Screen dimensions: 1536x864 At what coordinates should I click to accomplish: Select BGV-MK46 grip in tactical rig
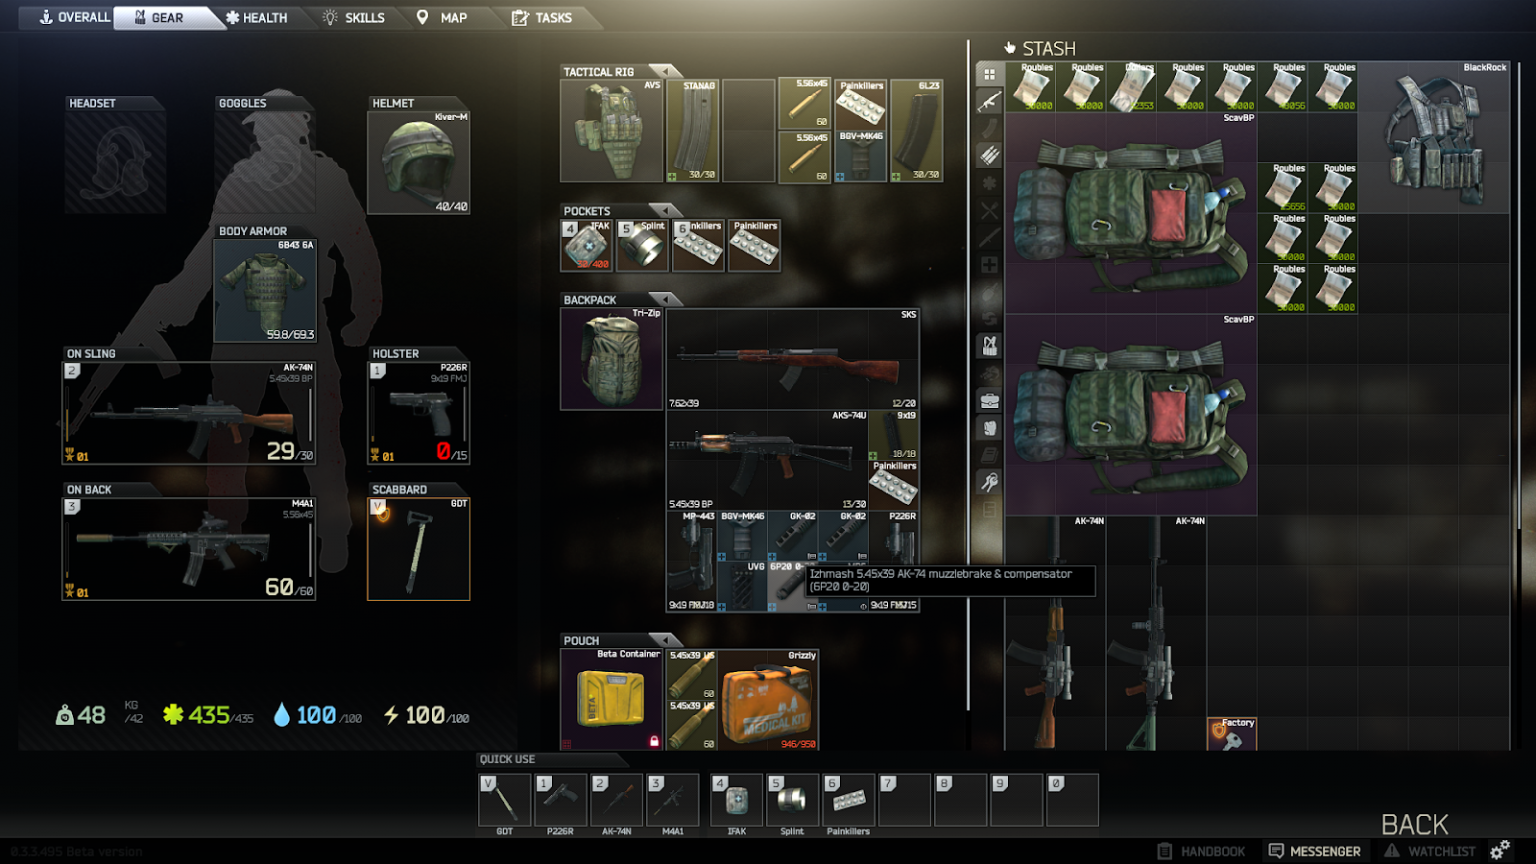coord(861,156)
